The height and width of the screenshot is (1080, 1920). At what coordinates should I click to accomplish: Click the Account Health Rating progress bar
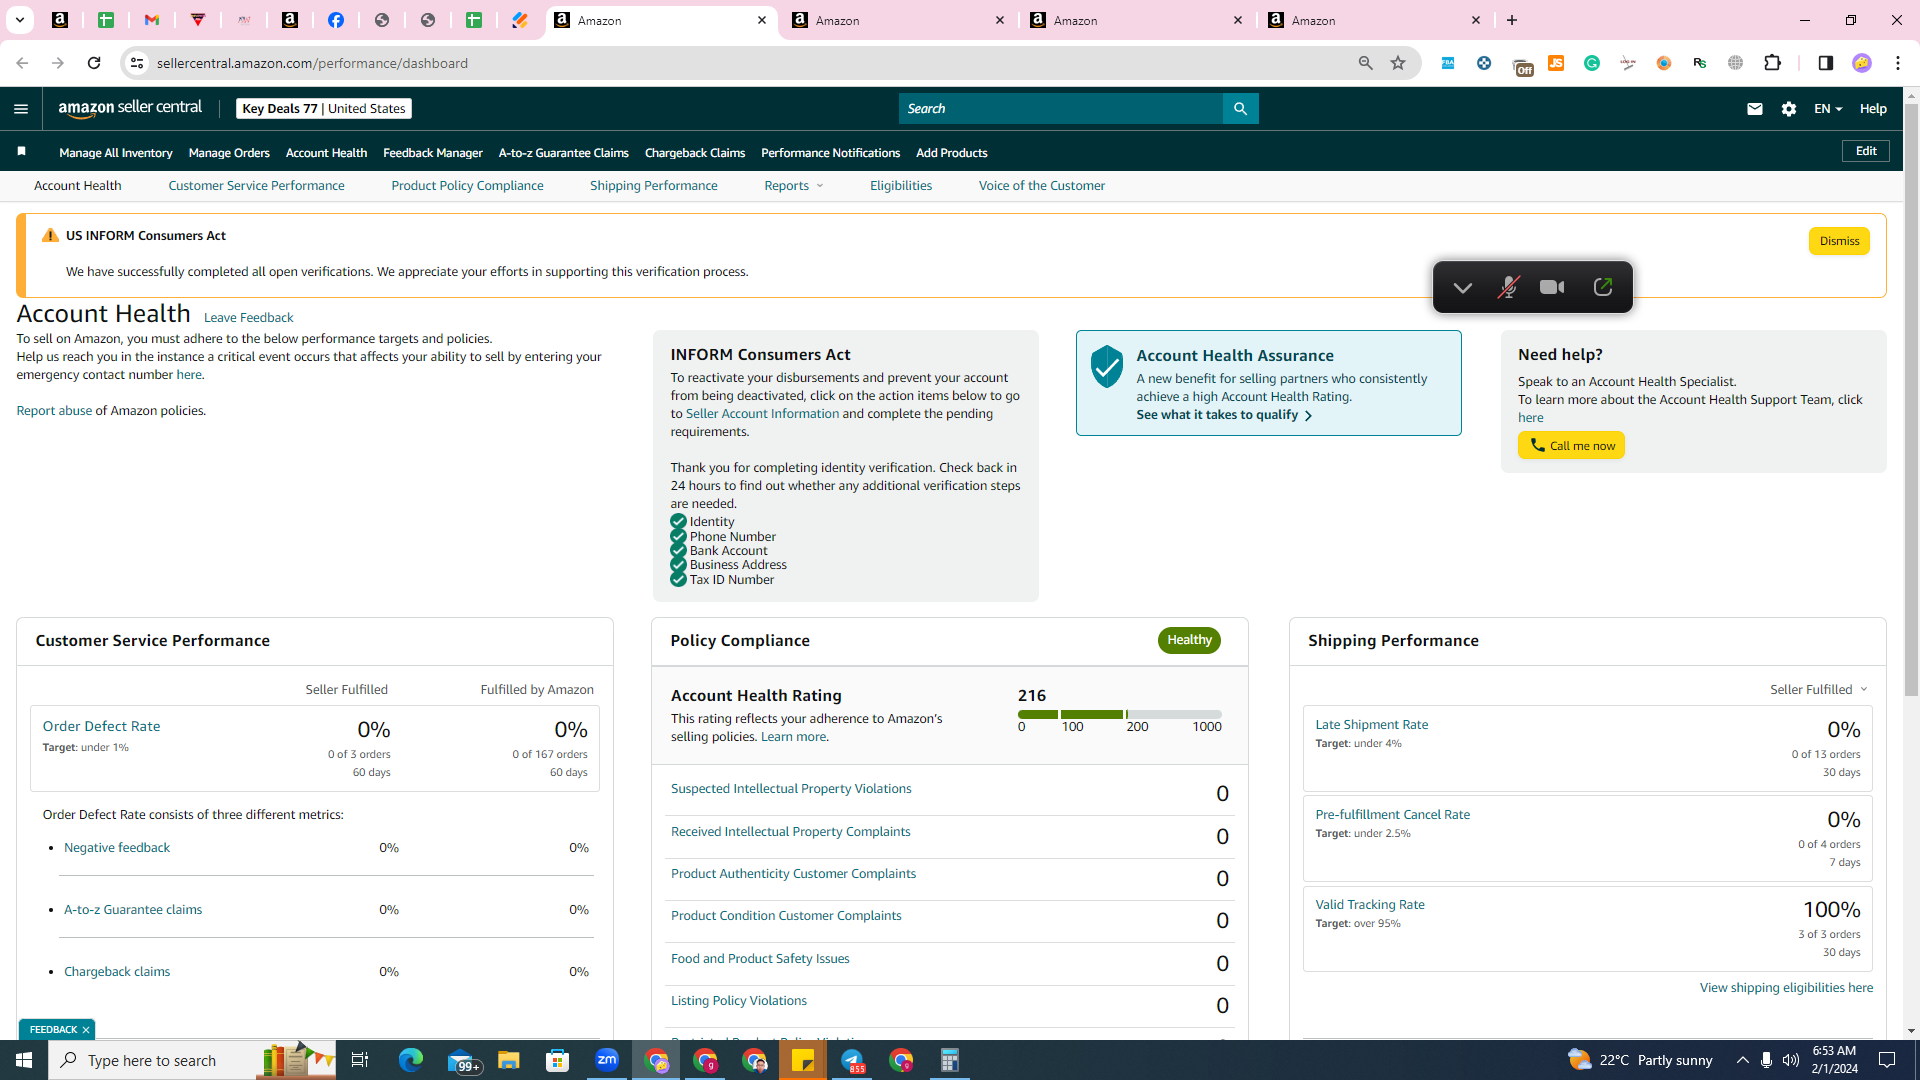click(x=1120, y=714)
